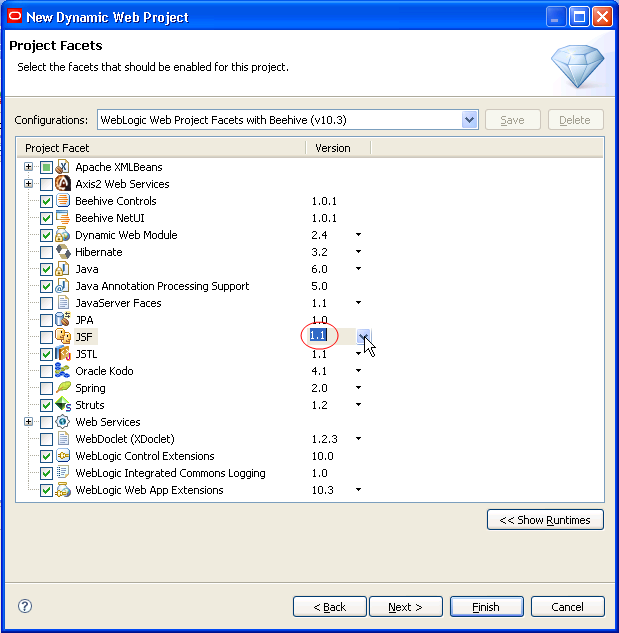Cancel the New Dynamic Web Project wizard

pyautogui.click(x=567, y=606)
